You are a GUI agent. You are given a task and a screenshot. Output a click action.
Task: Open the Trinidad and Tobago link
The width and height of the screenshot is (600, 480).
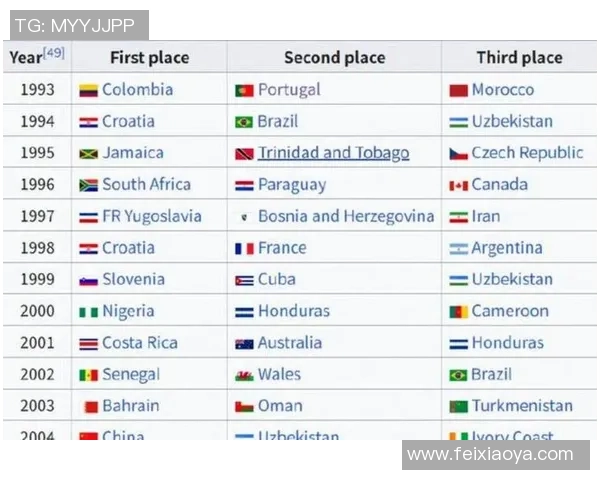pos(333,153)
